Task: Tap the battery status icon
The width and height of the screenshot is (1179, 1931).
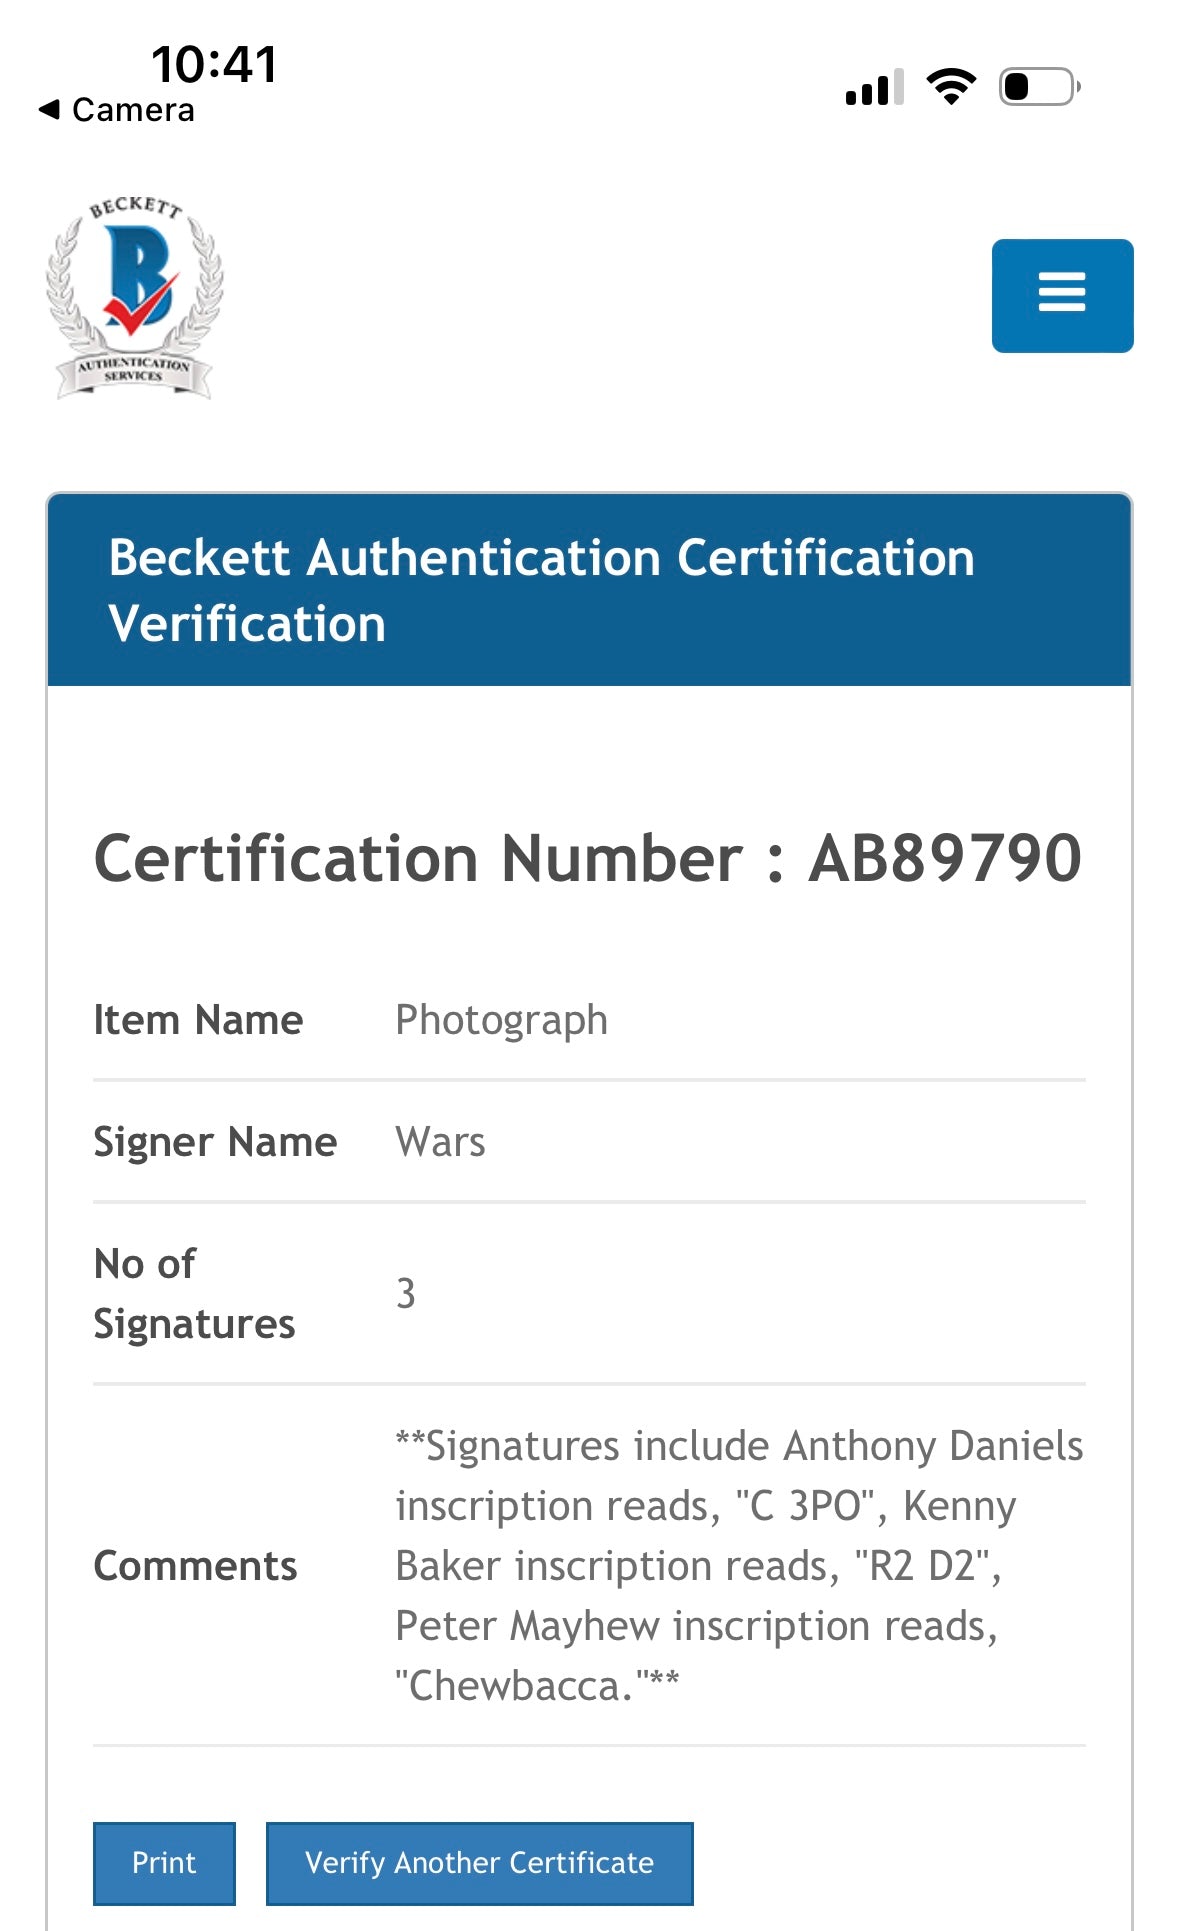Action: (x=1039, y=87)
